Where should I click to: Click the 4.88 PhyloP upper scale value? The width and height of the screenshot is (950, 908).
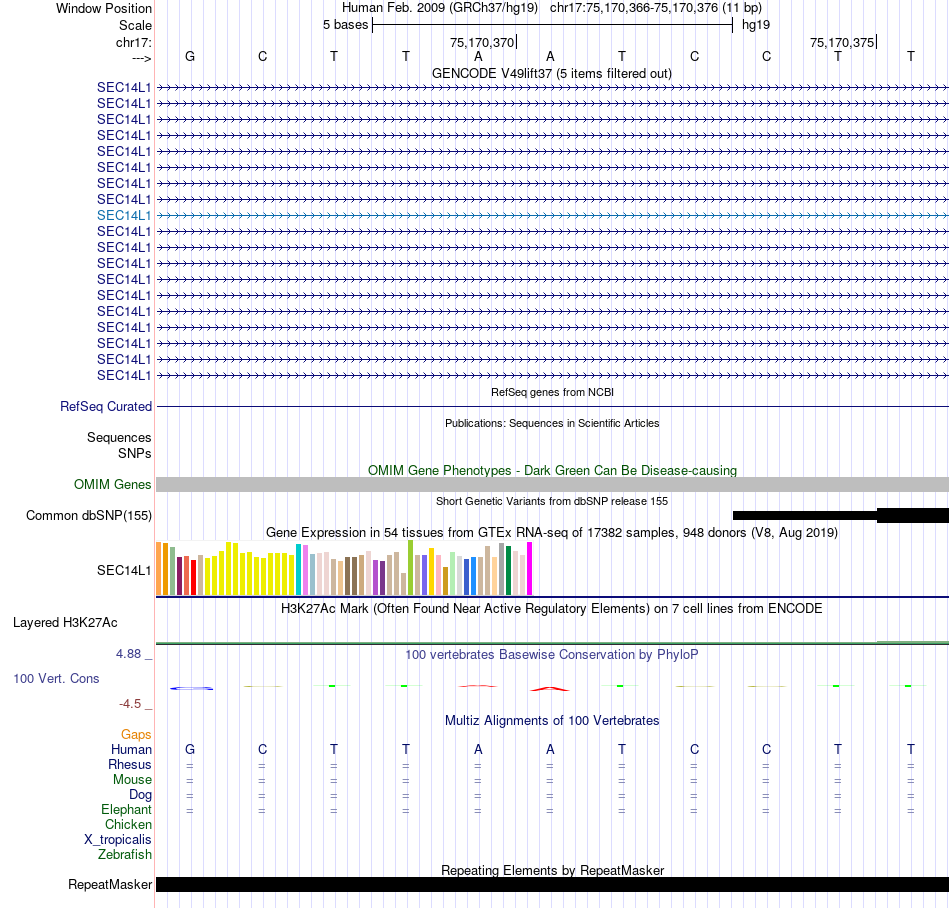click(x=128, y=654)
